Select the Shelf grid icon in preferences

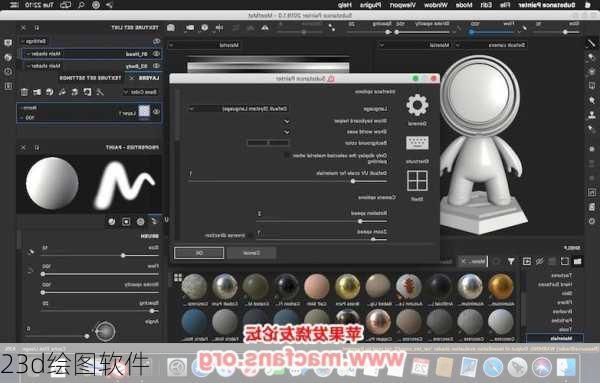pyautogui.click(x=417, y=181)
